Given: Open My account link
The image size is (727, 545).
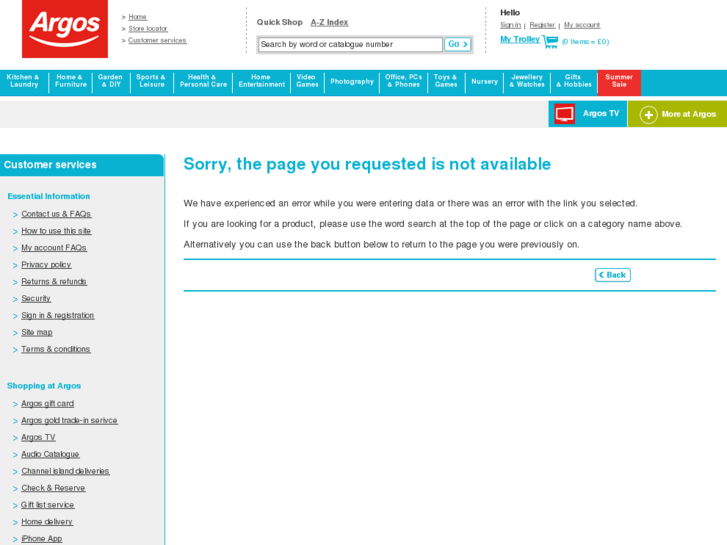Looking at the screenshot, I should [x=582, y=25].
